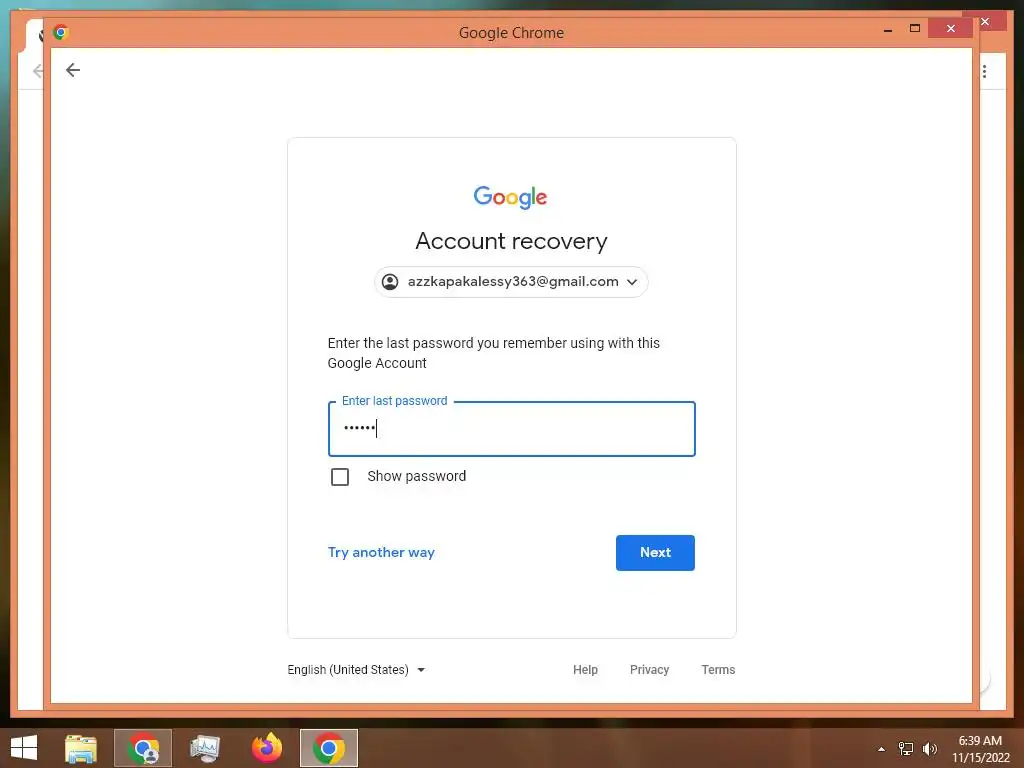The height and width of the screenshot is (768, 1024).
Task: Open the network status tray icon
Action: (906, 749)
